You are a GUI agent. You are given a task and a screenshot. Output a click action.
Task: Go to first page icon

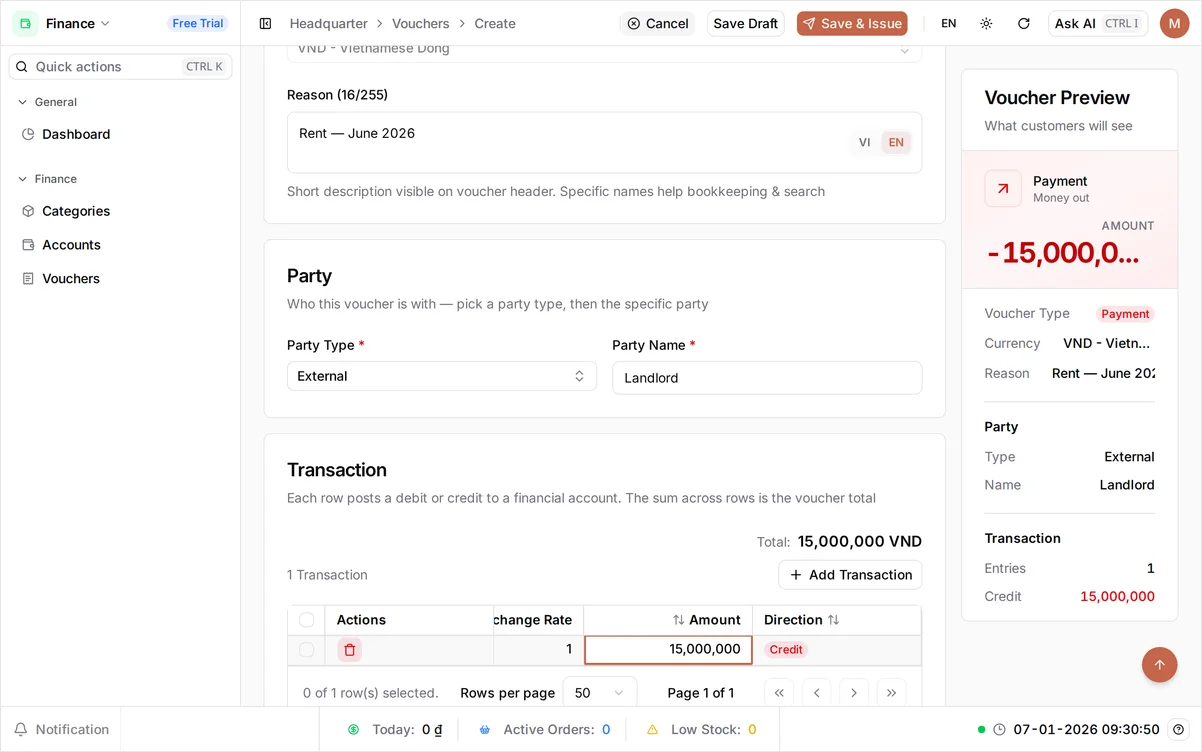point(779,693)
